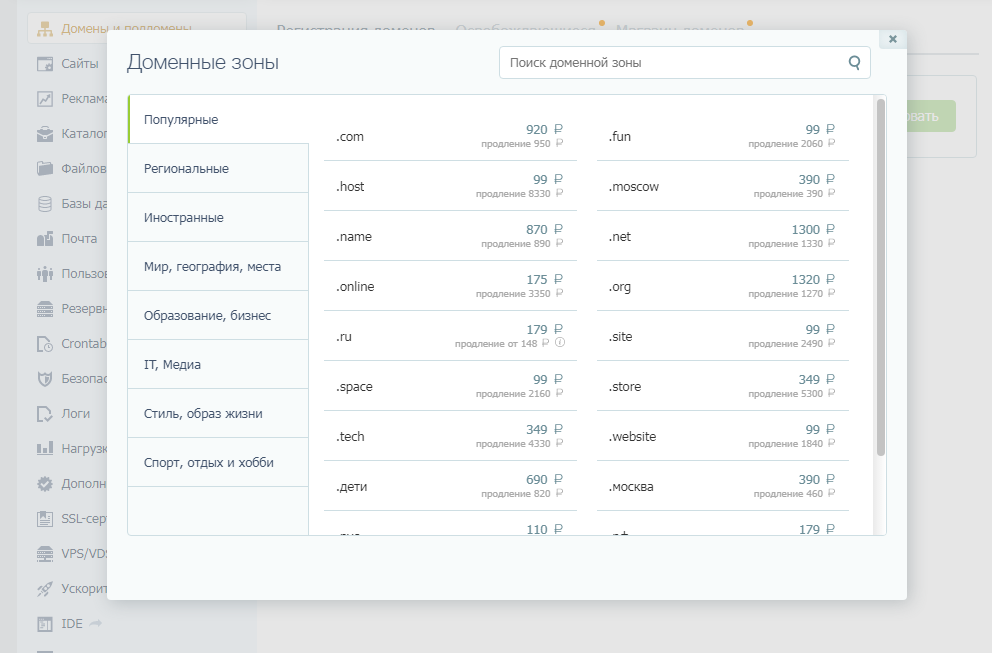Click the magnifier icon in the zone search
Screen dimensions: 992x653
854,62
